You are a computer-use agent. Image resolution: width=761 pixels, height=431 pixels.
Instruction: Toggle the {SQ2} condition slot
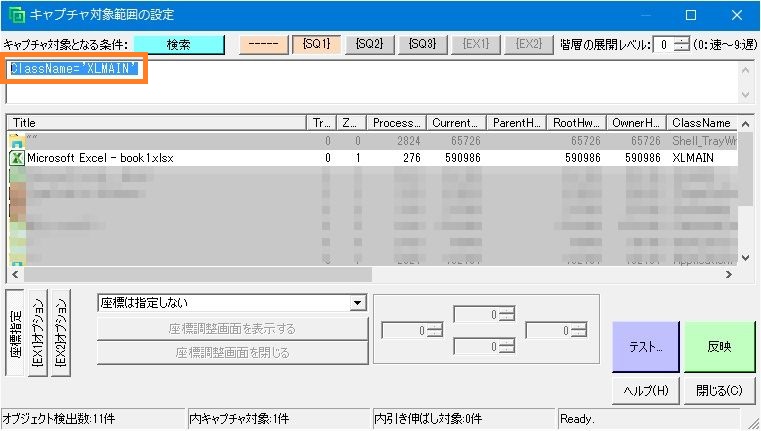coord(369,45)
